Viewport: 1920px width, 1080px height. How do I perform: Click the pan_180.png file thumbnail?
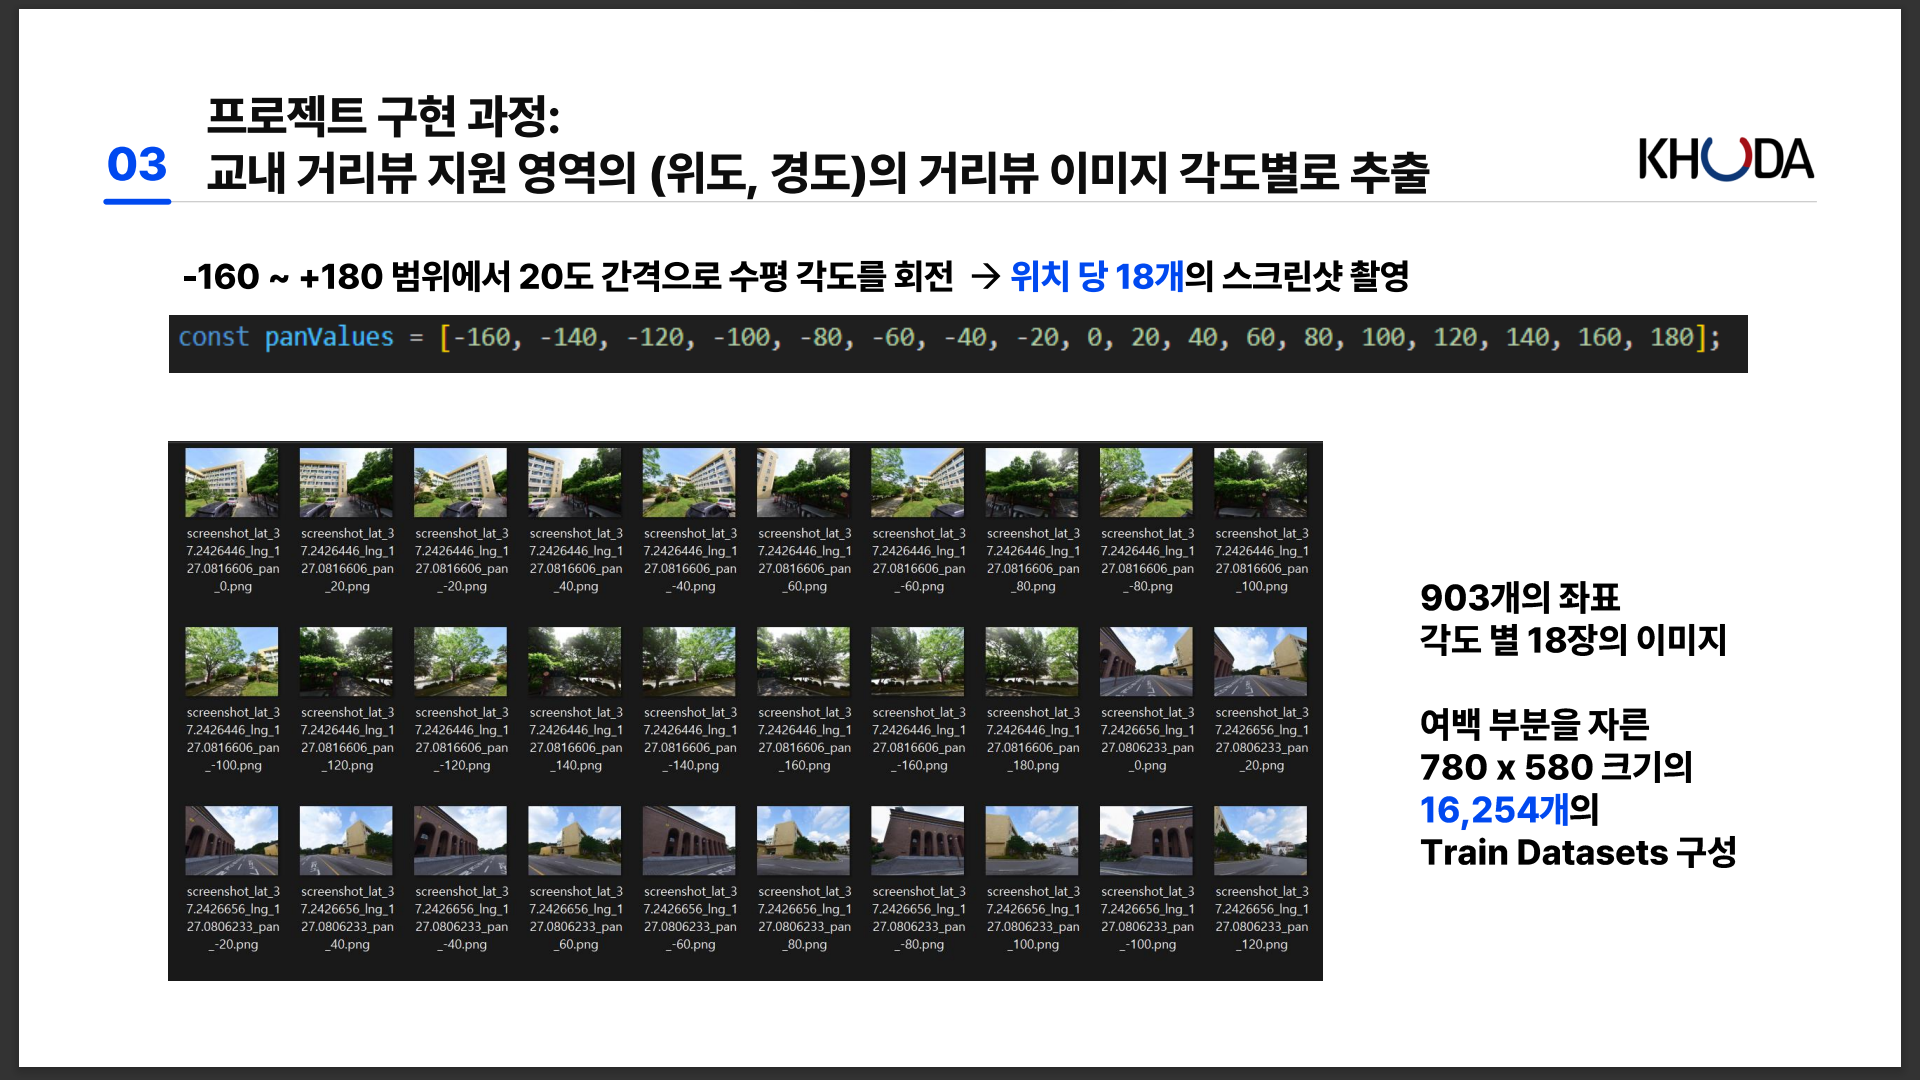(x=1032, y=662)
